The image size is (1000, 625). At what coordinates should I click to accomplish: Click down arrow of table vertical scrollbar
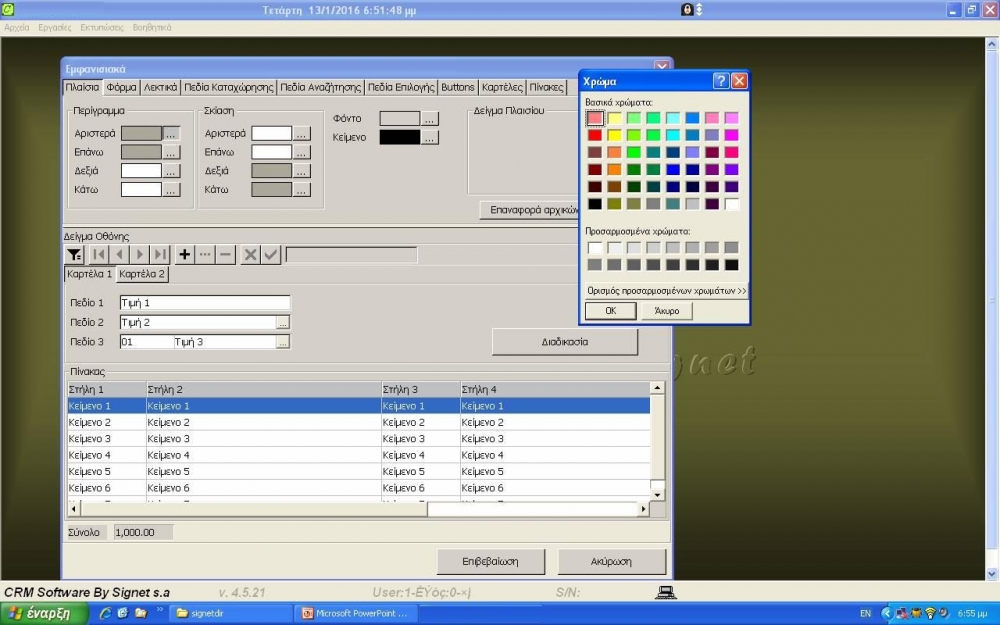(657, 494)
